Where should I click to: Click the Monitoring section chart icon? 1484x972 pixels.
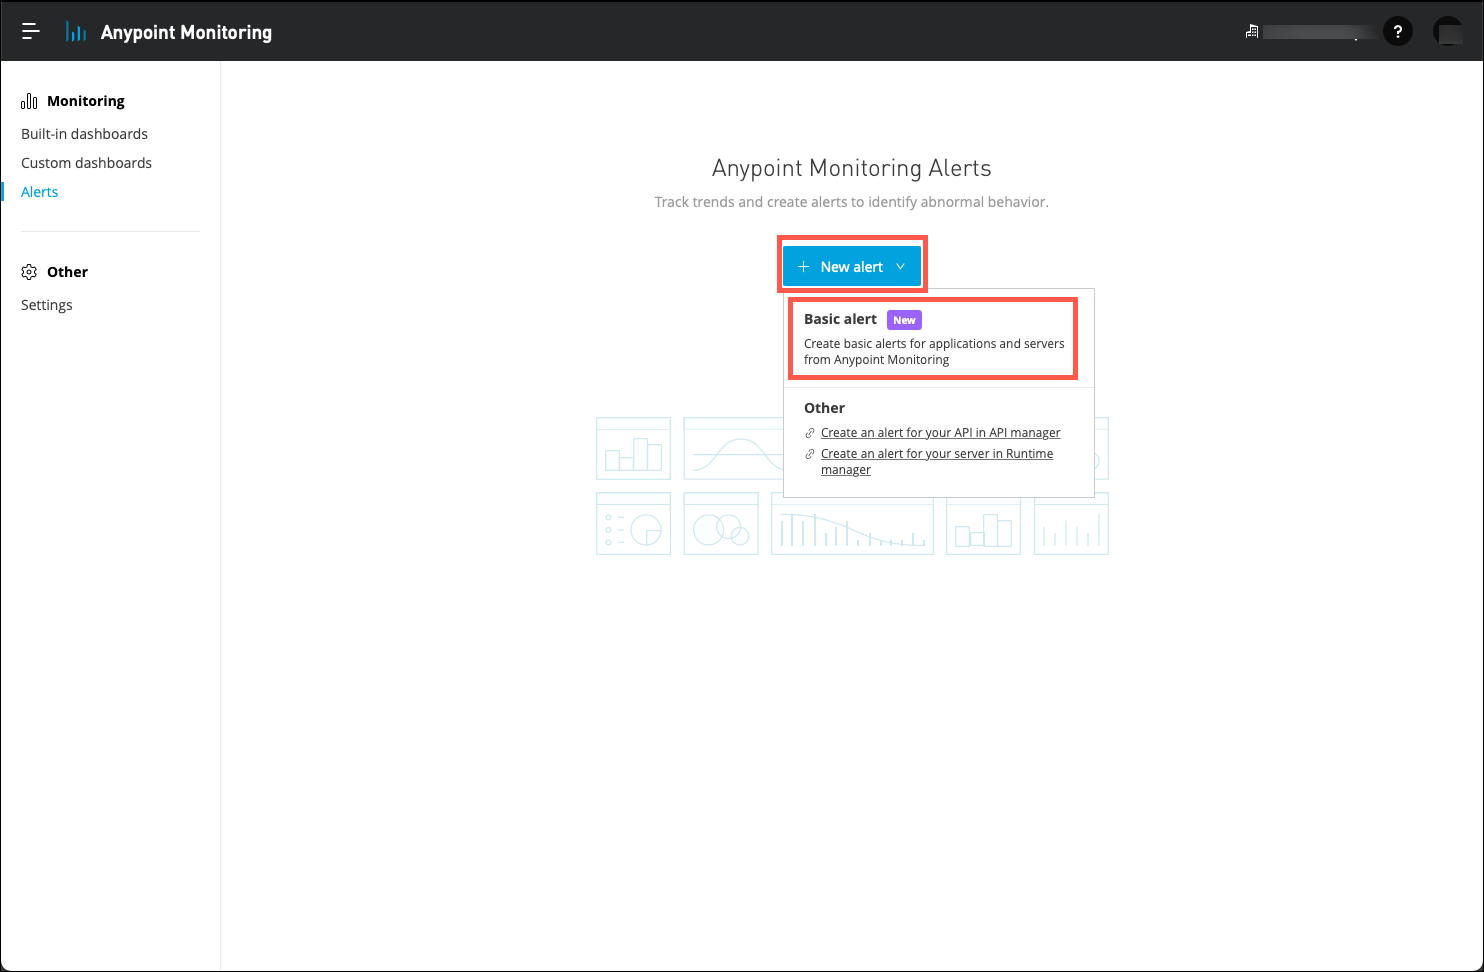(29, 101)
